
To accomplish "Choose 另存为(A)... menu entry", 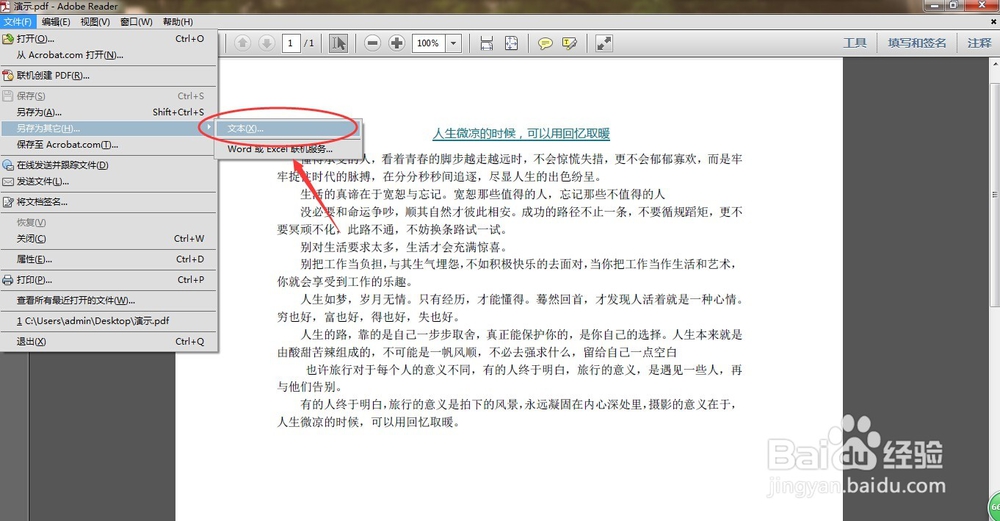I will [108, 112].
